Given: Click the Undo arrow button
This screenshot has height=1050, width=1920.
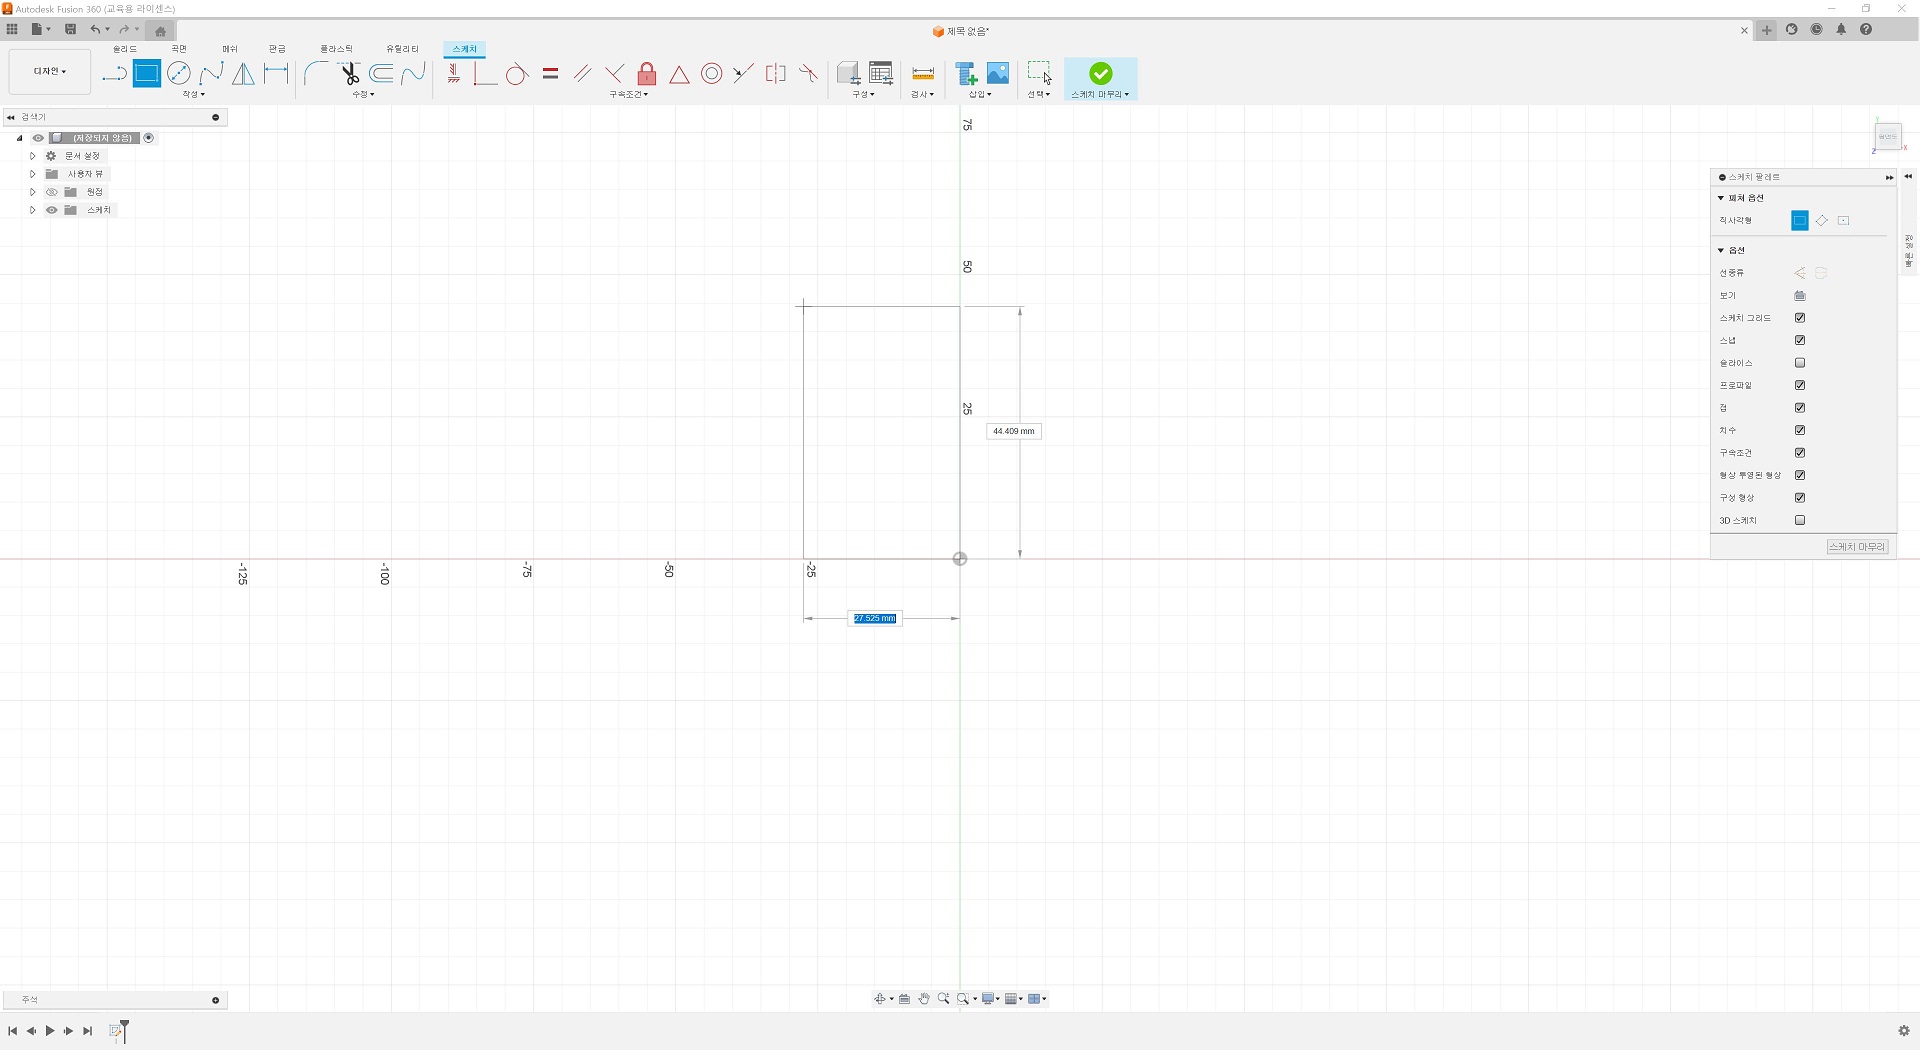Looking at the screenshot, I should pyautogui.click(x=95, y=30).
